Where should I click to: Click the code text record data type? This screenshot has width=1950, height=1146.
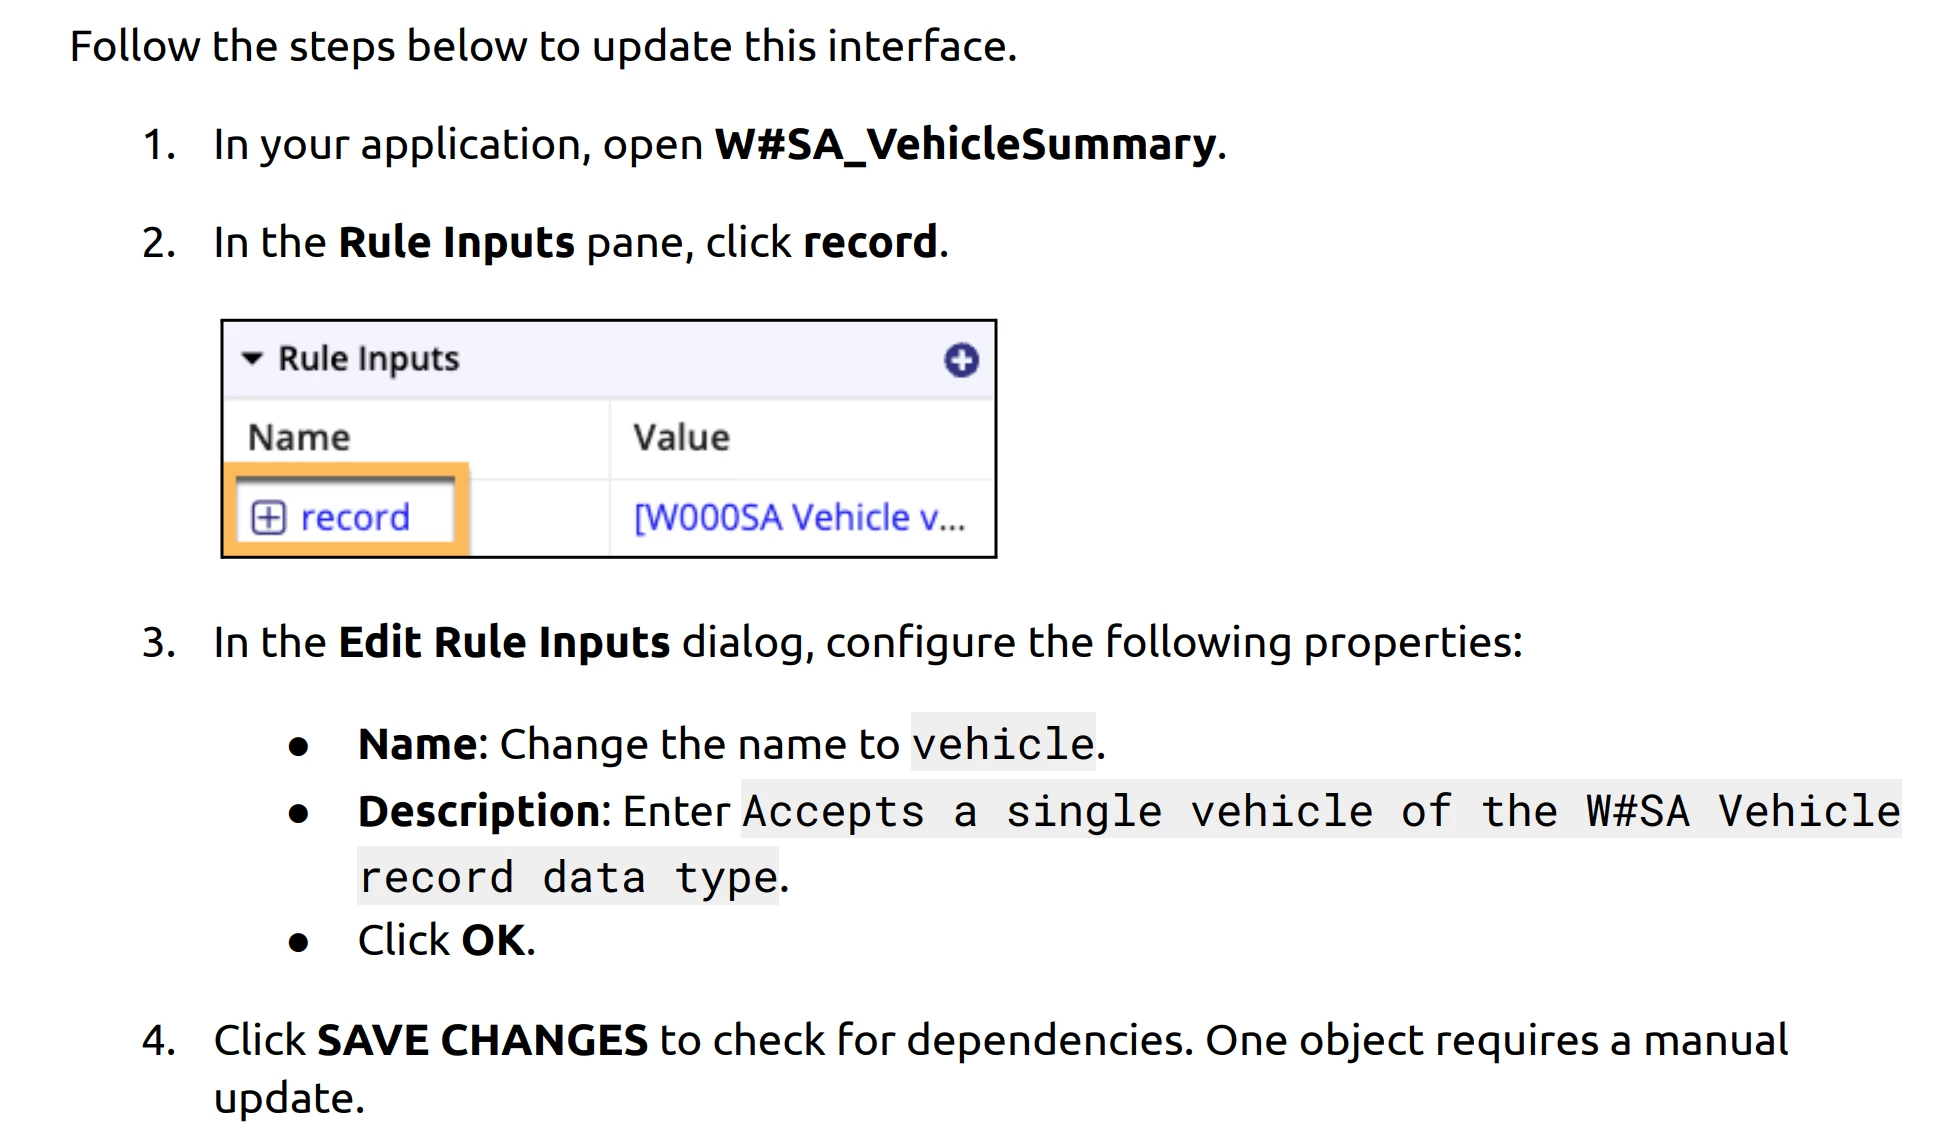tap(568, 877)
